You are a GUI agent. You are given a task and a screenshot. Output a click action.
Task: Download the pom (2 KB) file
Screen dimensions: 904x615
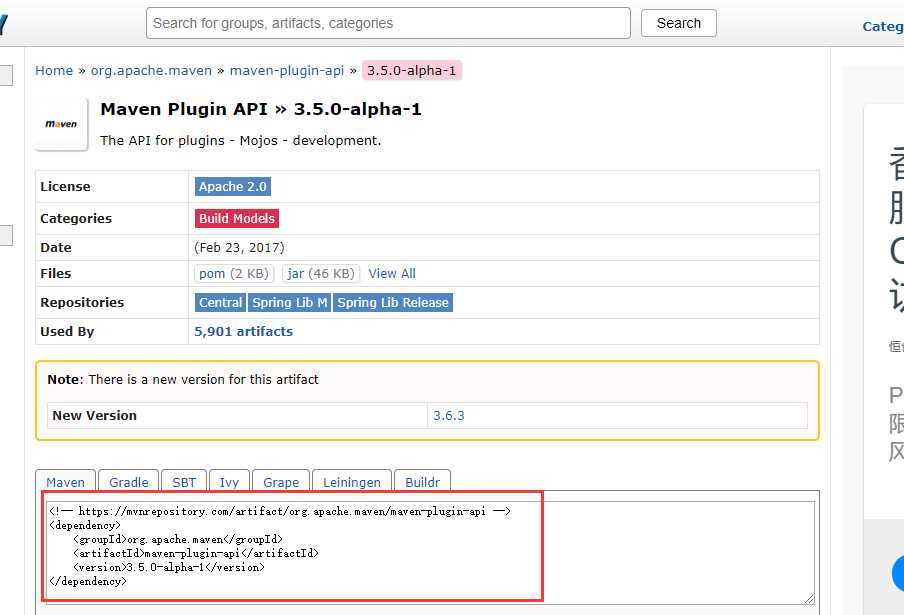click(233, 274)
